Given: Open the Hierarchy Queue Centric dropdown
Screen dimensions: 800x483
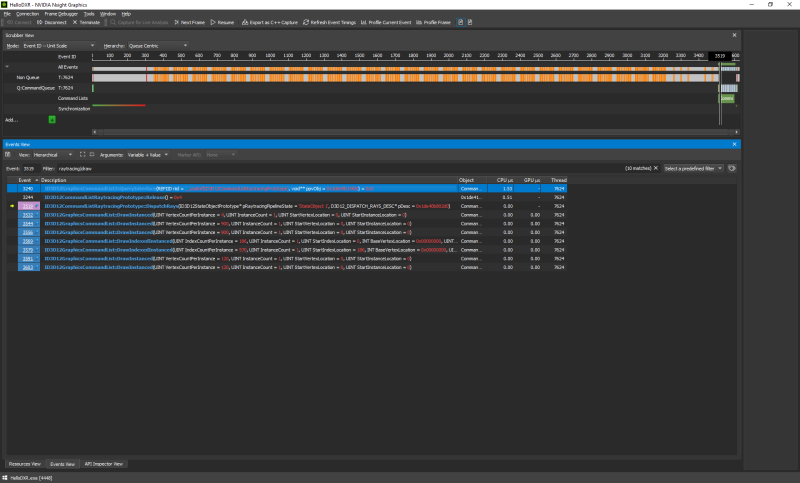Looking at the screenshot, I should 157,45.
